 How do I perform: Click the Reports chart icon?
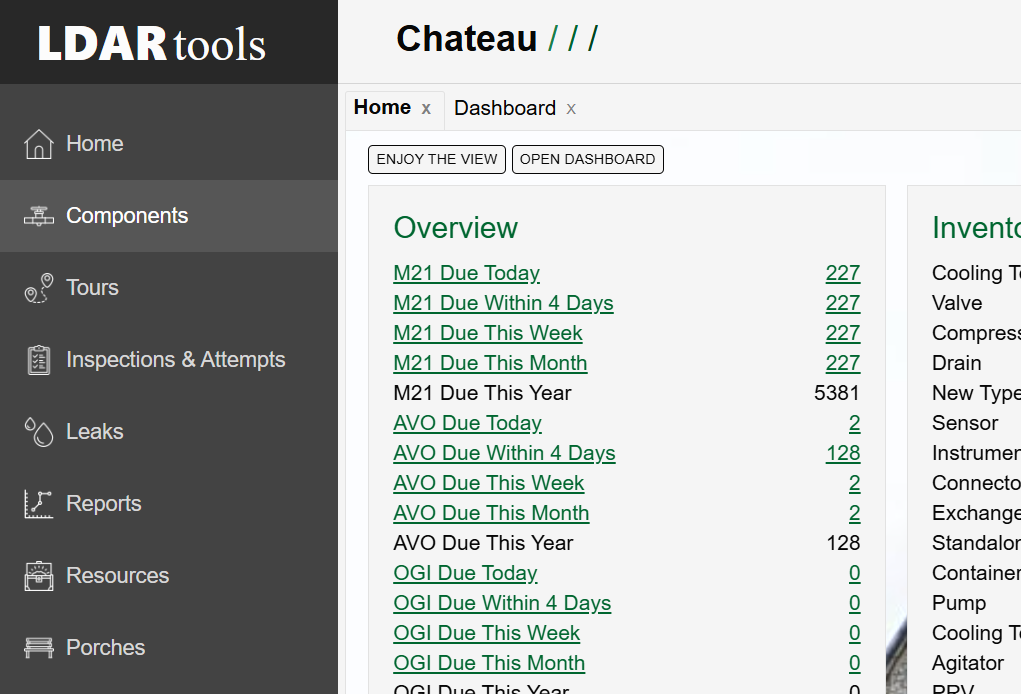click(38, 504)
